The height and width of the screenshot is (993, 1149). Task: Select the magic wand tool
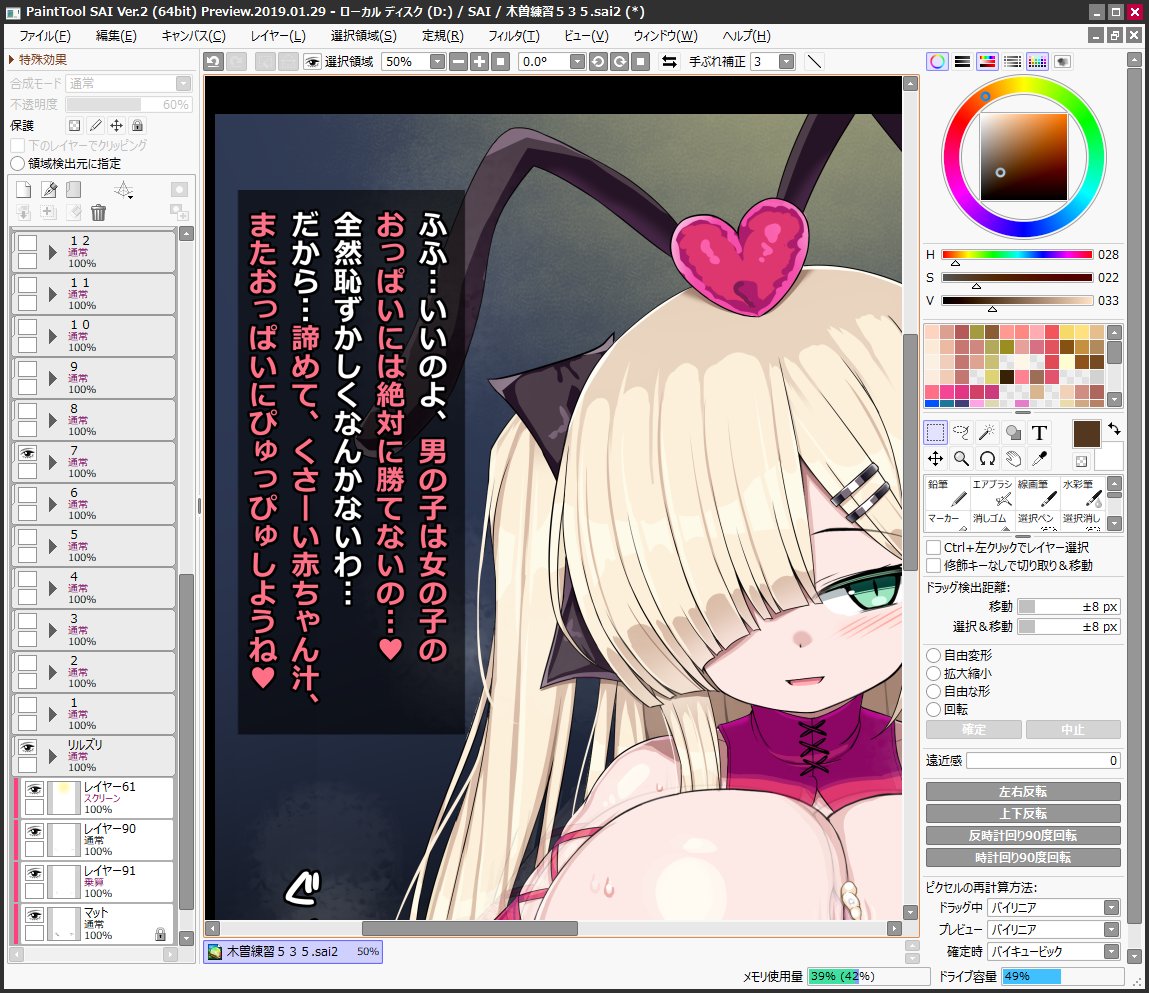coord(987,432)
